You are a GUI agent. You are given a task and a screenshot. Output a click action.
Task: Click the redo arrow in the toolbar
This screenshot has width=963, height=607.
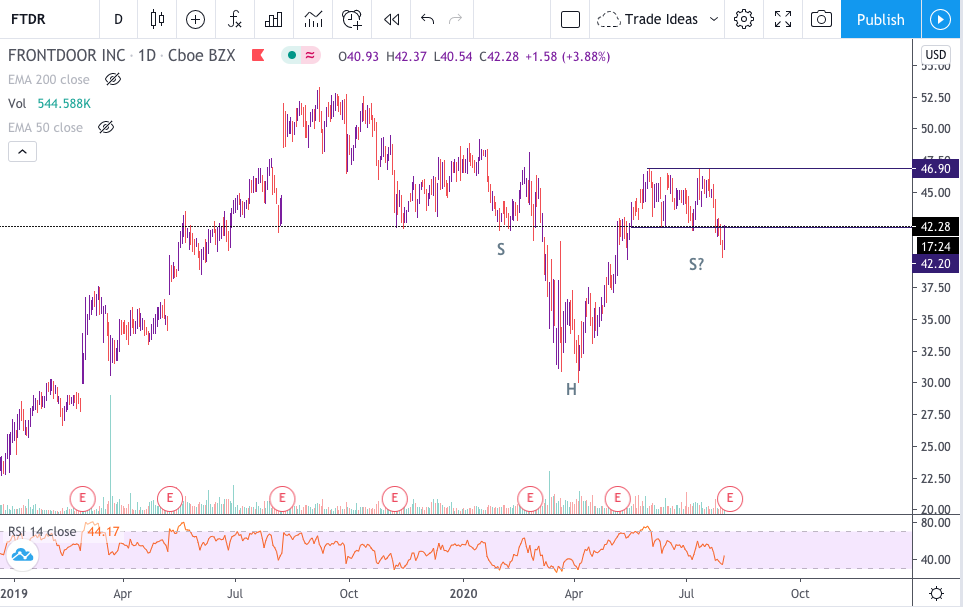[x=458, y=19]
